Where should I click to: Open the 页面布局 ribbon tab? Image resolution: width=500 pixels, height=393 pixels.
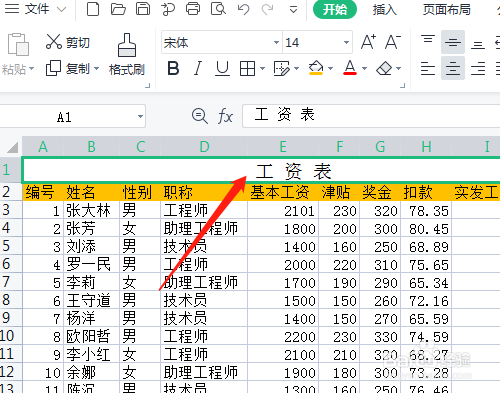[x=447, y=9]
